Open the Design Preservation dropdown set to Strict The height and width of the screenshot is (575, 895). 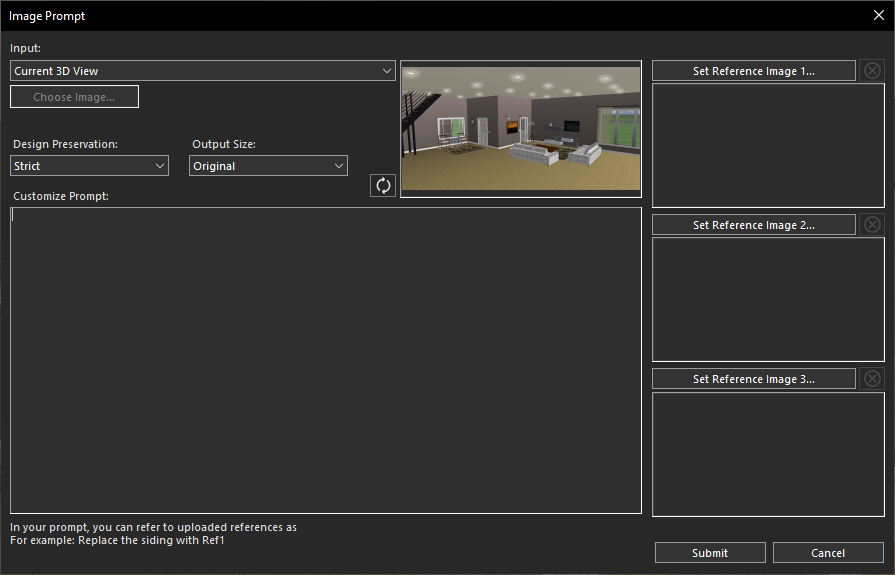[90, 166]
